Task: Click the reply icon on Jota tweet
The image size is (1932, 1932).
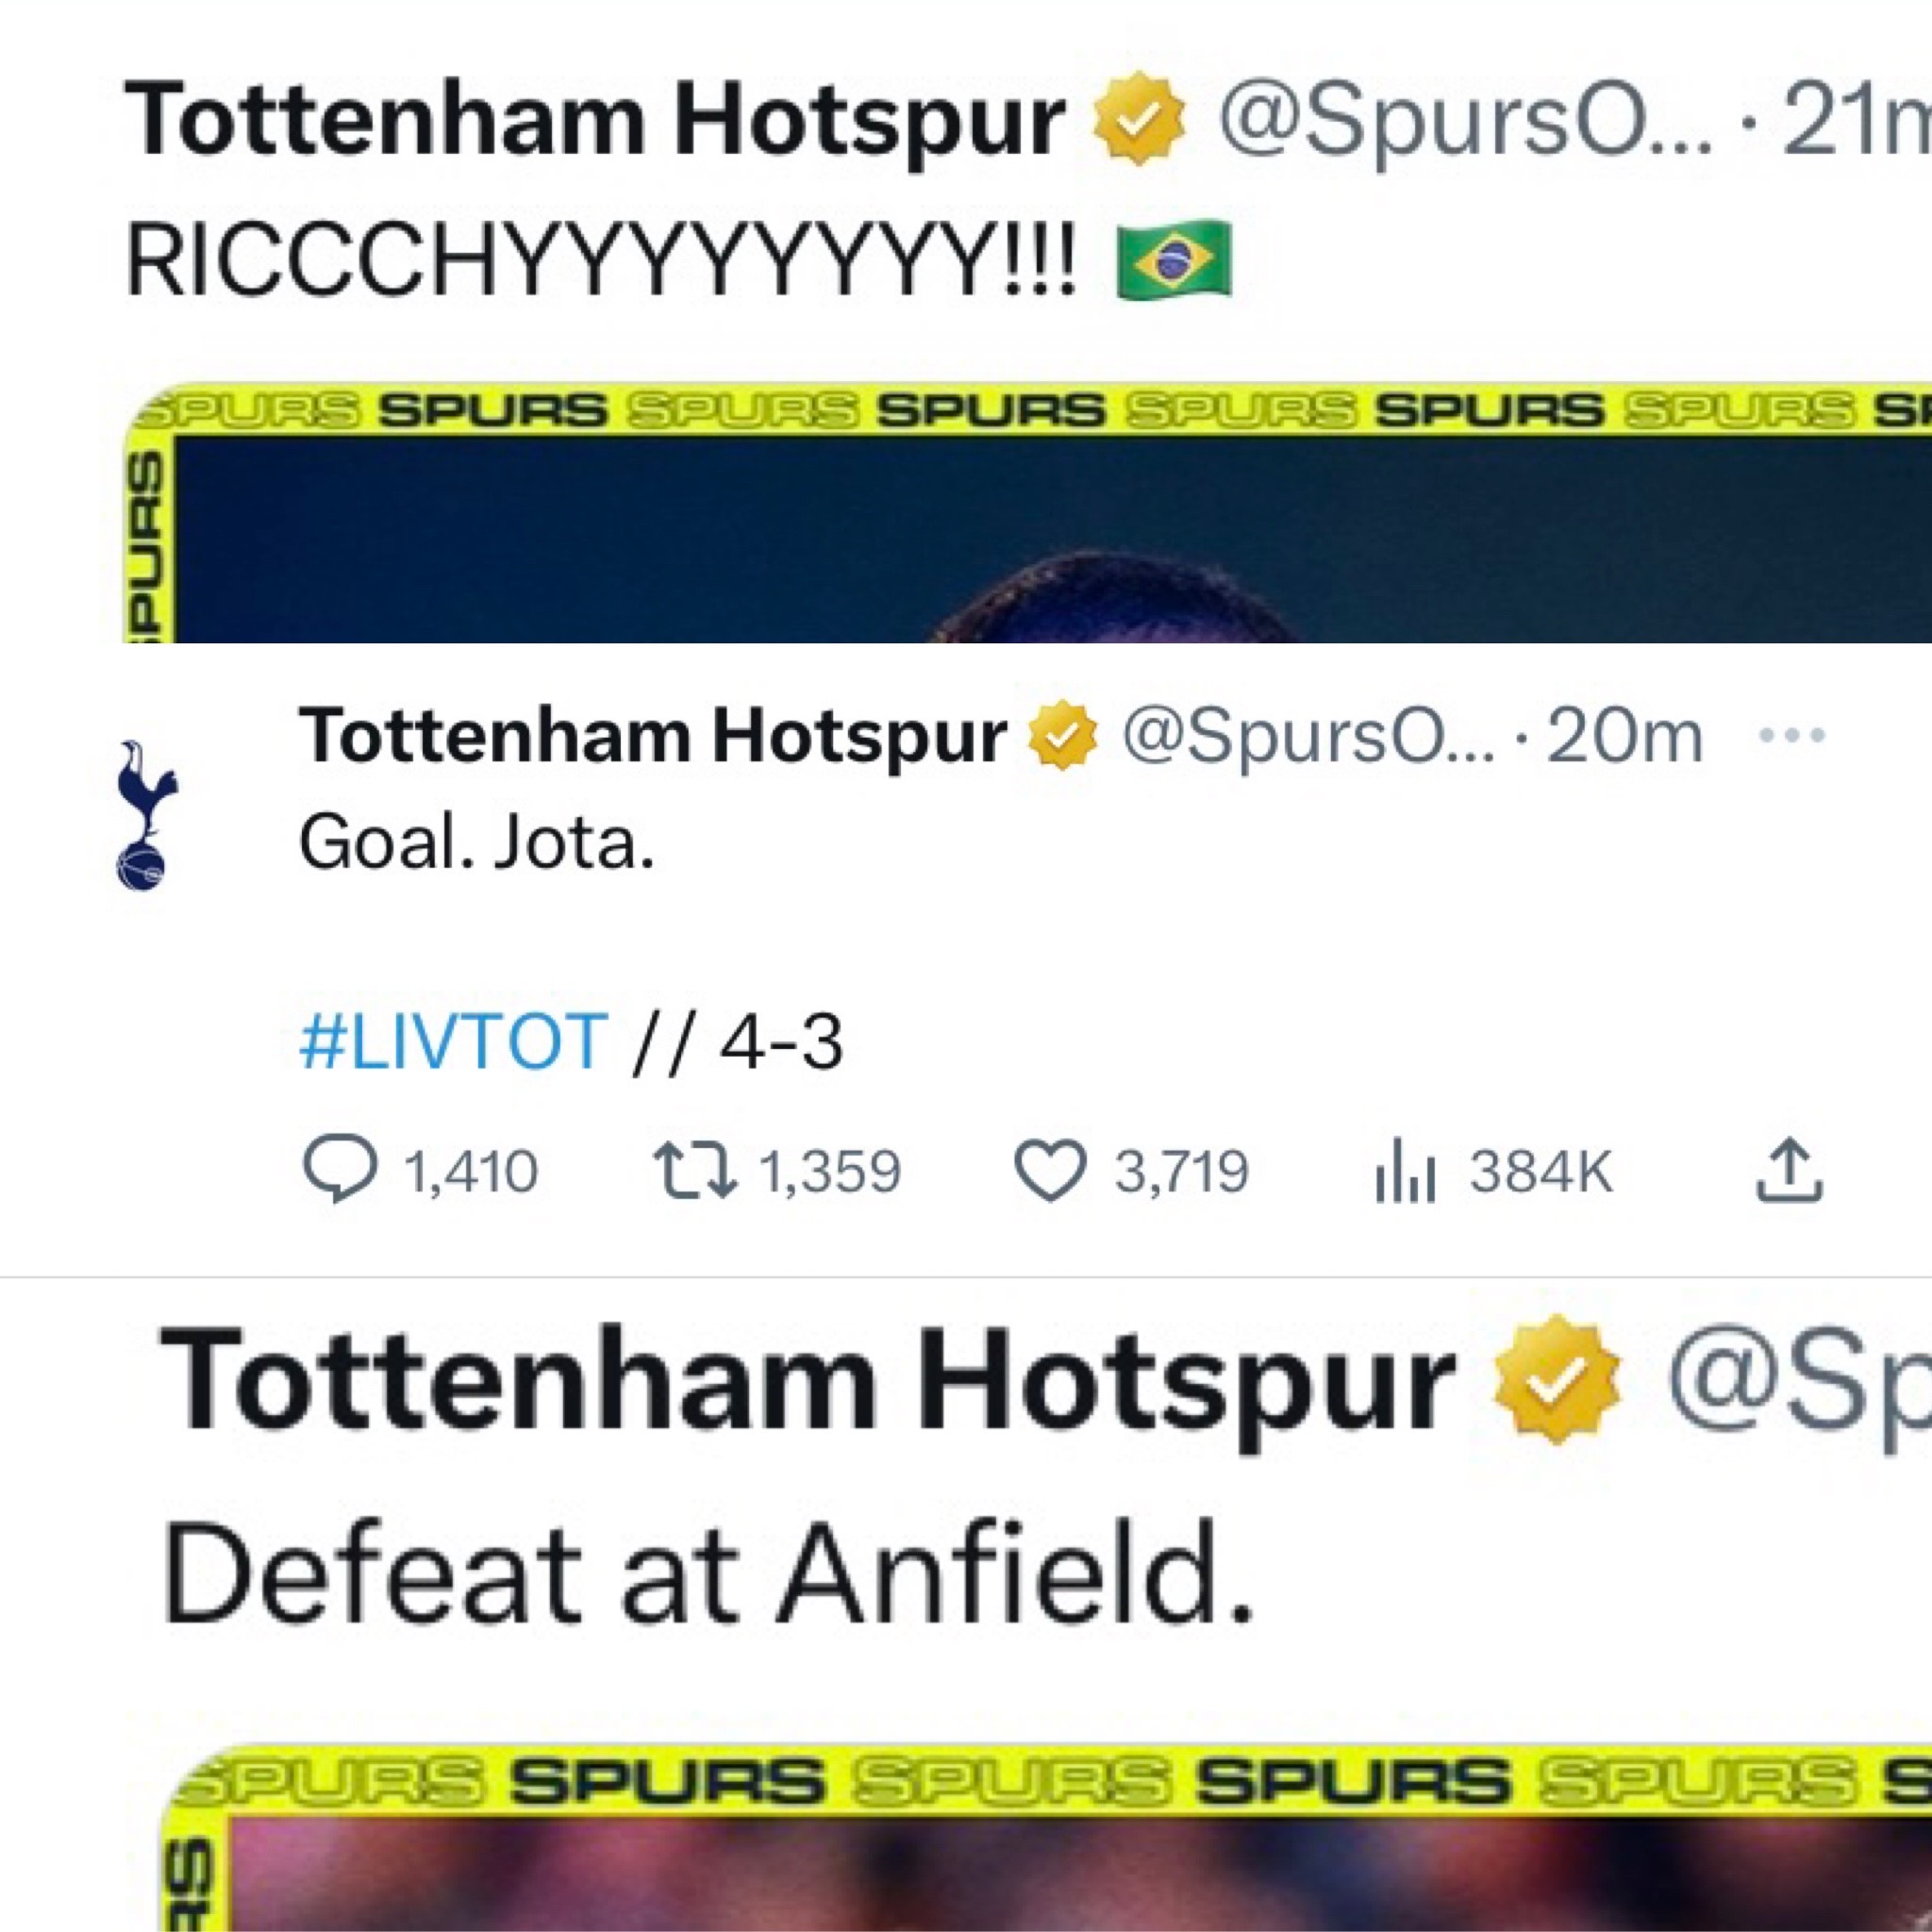Action: tap(341, 1170)
